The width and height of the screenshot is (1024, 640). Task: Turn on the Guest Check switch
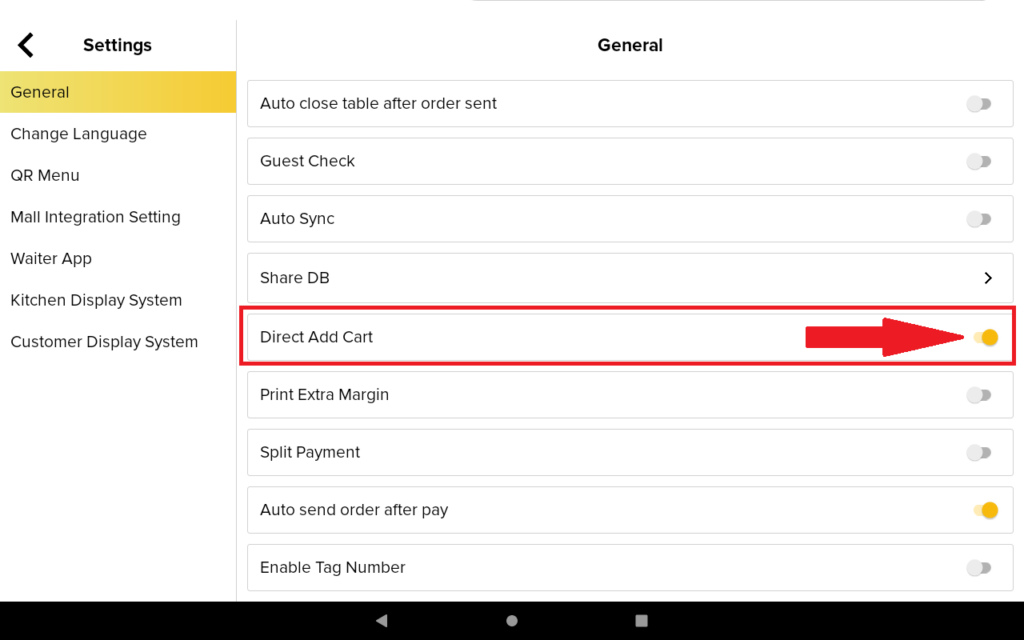click(979, 161)
